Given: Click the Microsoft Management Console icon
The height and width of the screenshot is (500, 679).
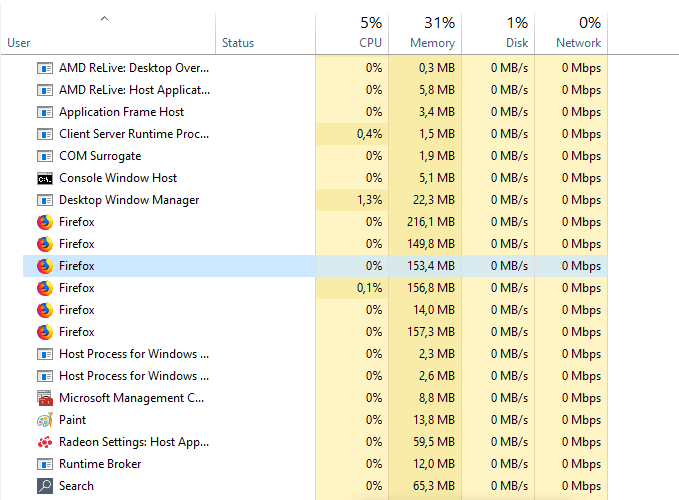Looking at the screenshot, I should point(45,398).
